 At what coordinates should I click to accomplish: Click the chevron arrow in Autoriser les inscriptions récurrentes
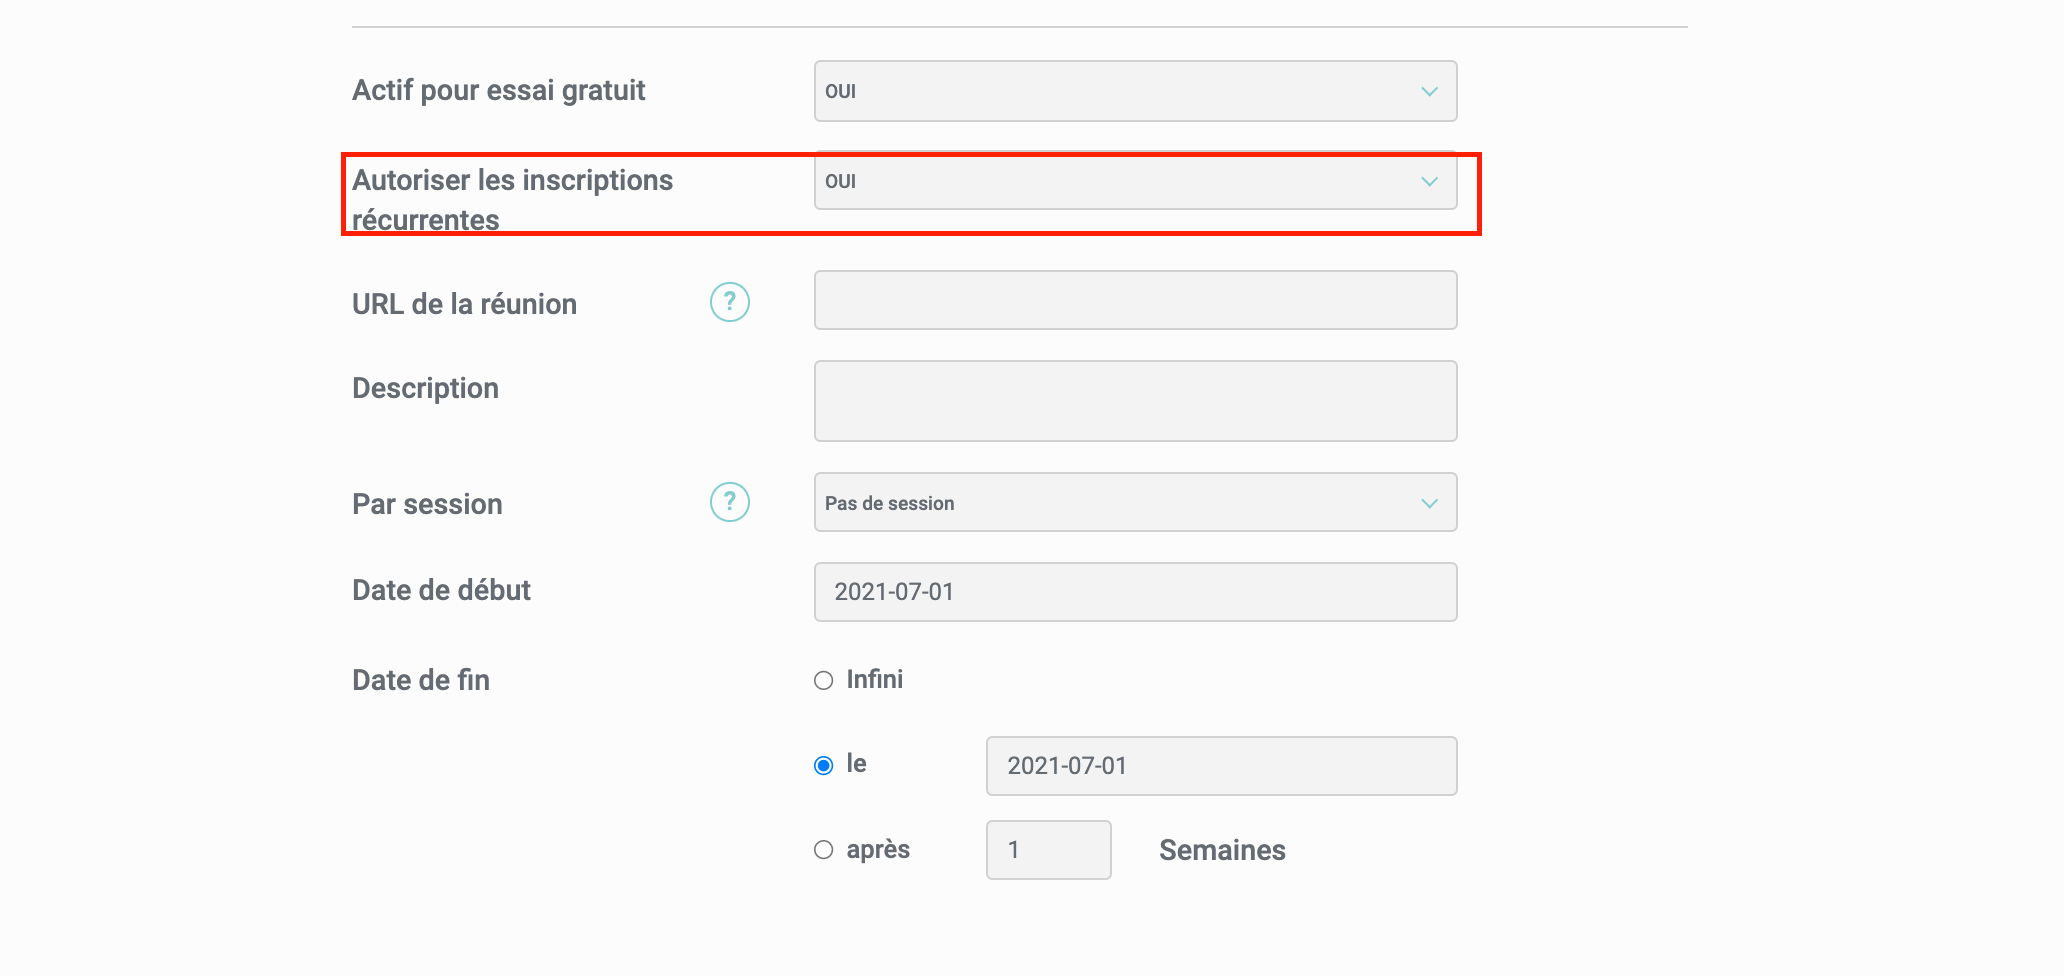pos(1429,182)
